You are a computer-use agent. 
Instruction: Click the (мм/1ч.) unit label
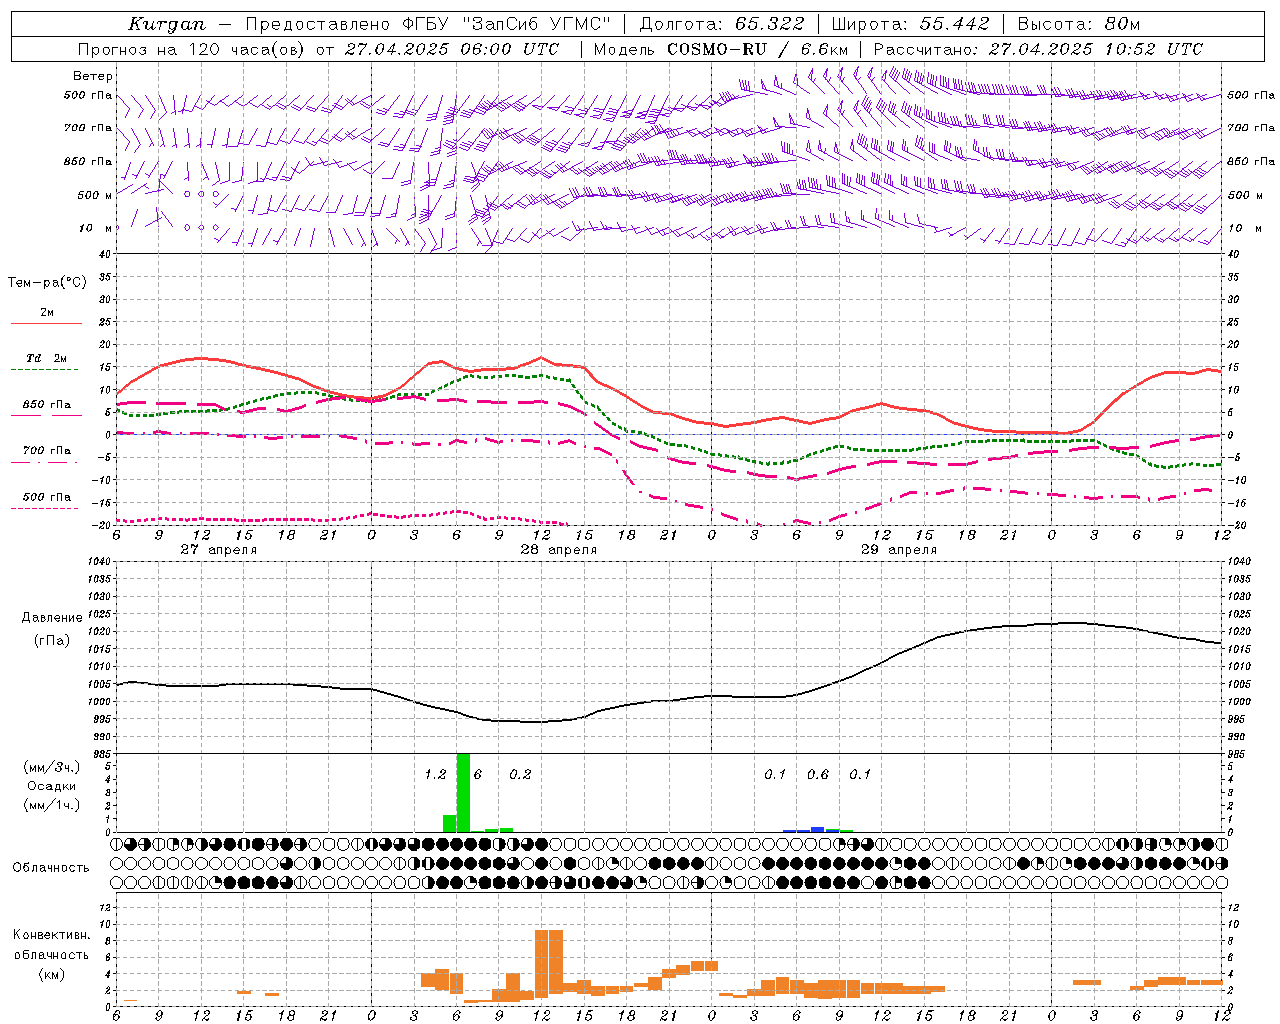pyautogui.click(x=52, y=805)
